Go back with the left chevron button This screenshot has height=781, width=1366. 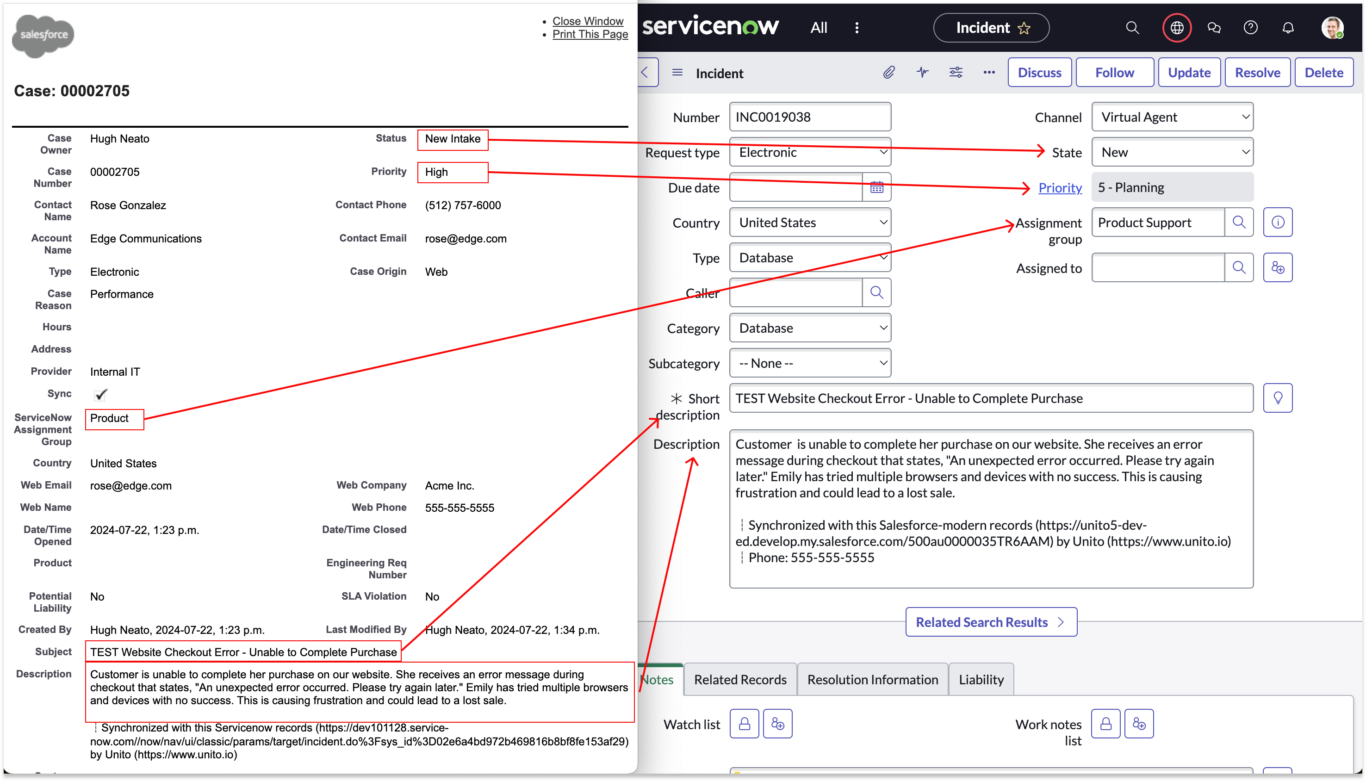(645, 72)
